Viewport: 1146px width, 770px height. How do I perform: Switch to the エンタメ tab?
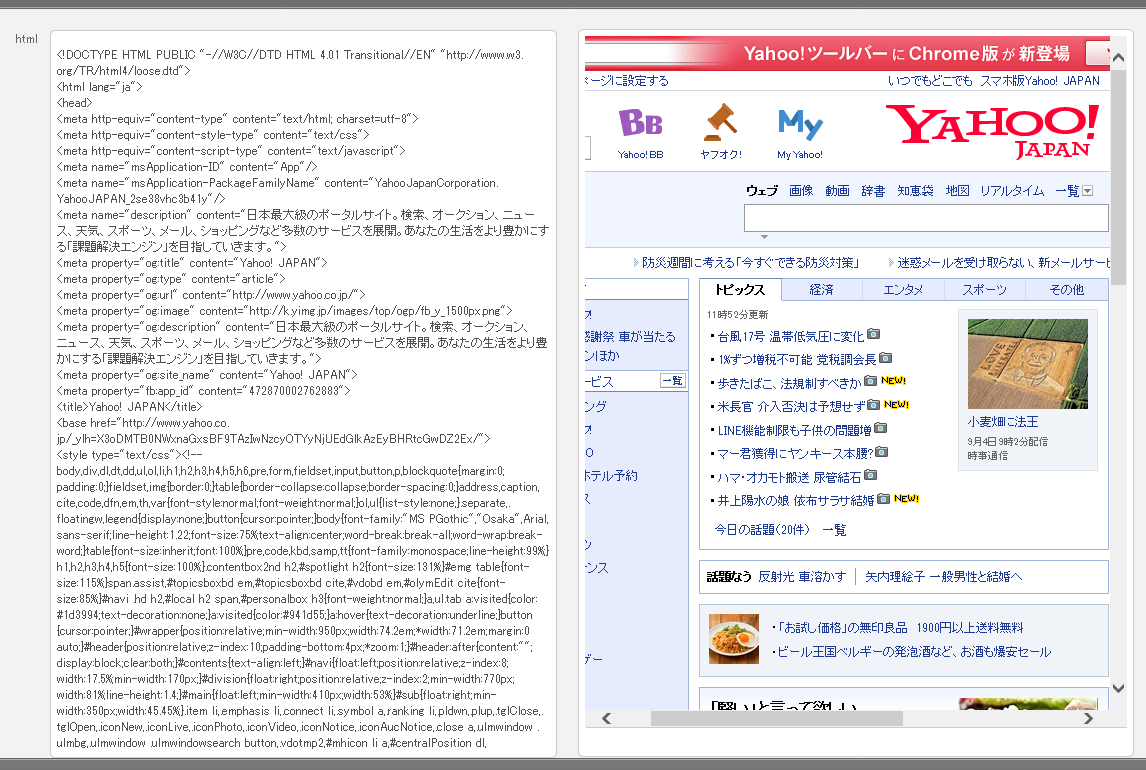click(903, 290)
